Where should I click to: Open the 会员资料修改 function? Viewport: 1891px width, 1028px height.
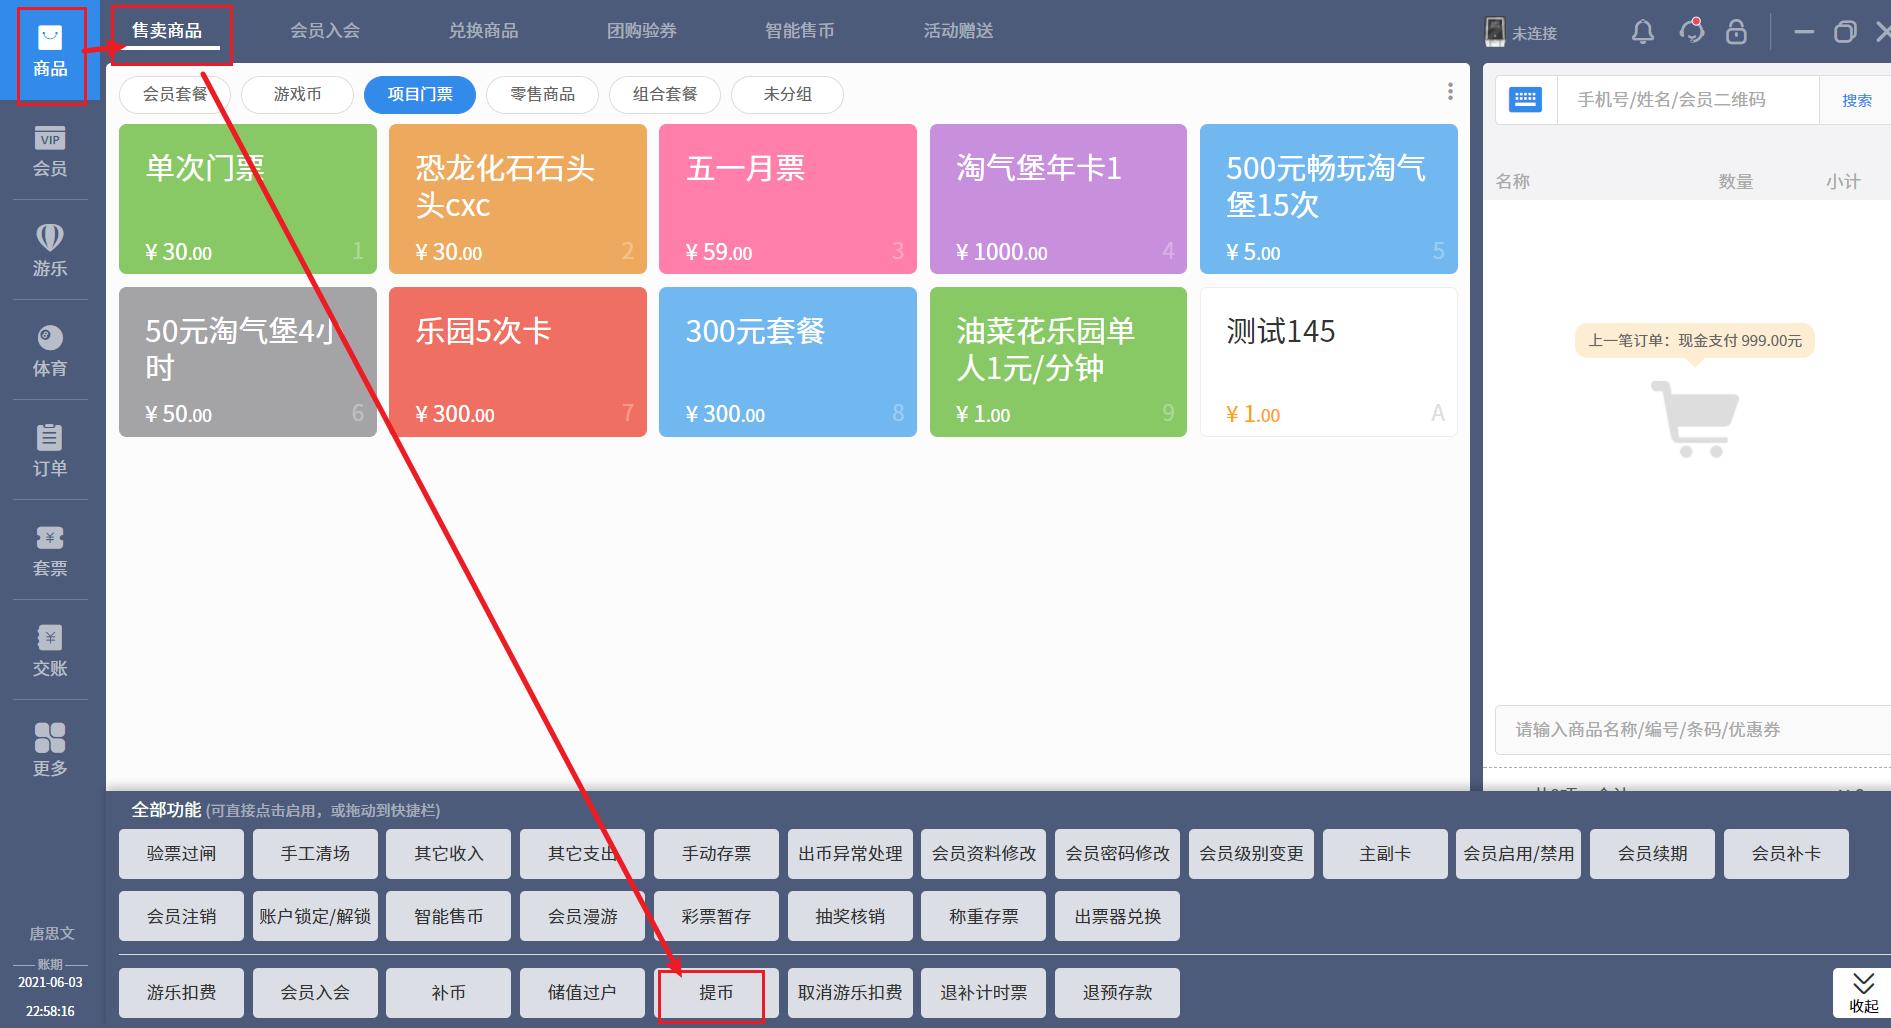pyautogui.click(x=984, y=854)
